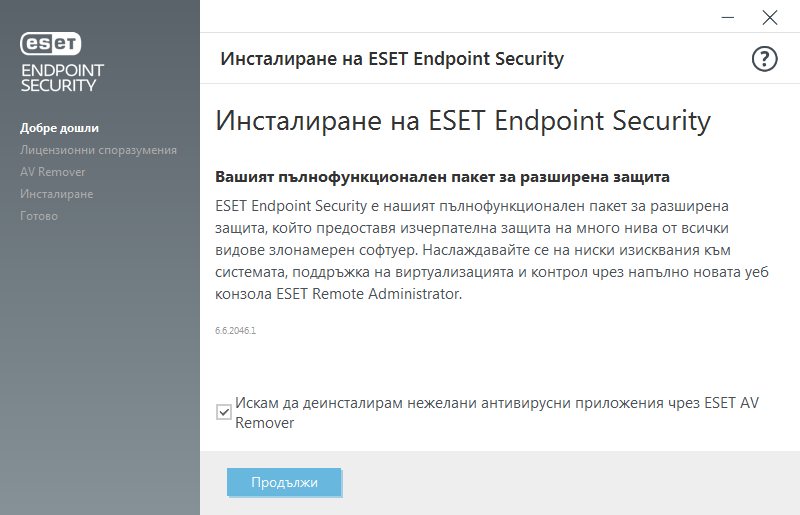800x515 pixels.
Task: Click empty sidebar area below Готово
Action: click(100, 370)
